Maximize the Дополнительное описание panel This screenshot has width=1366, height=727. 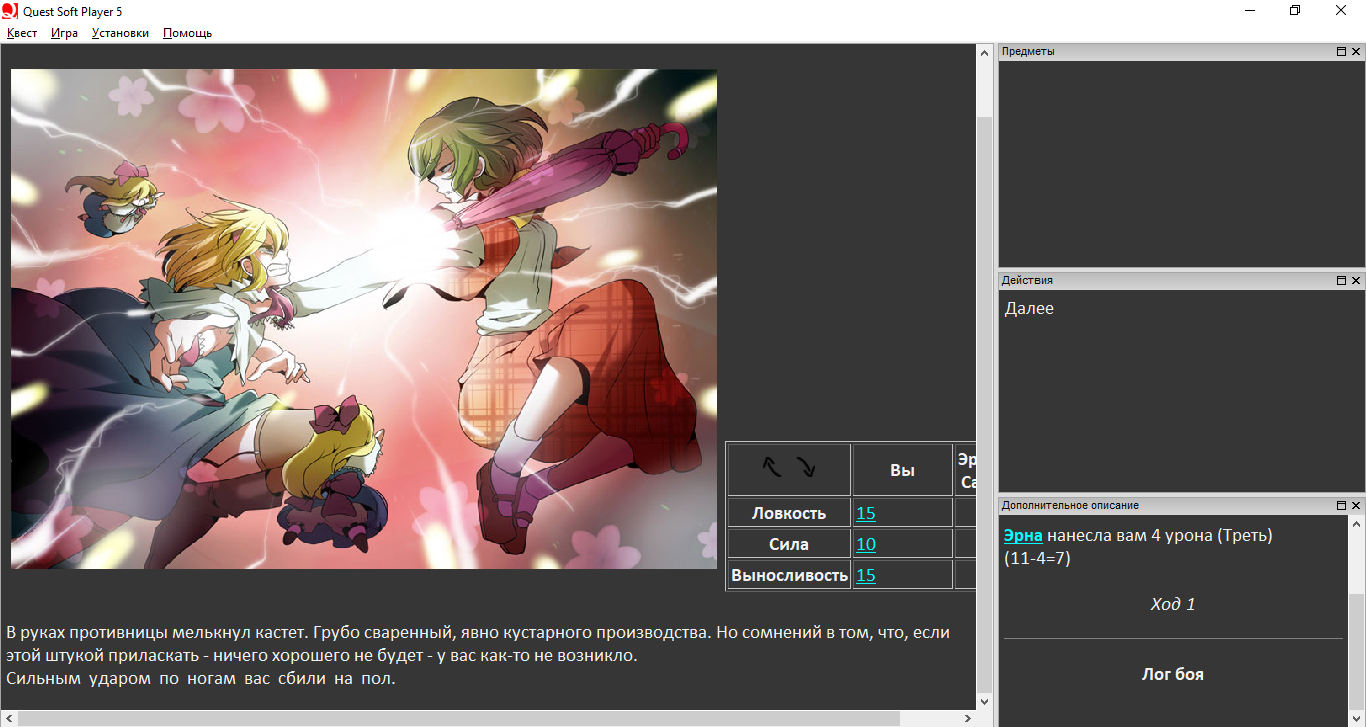pos(1341,506)
